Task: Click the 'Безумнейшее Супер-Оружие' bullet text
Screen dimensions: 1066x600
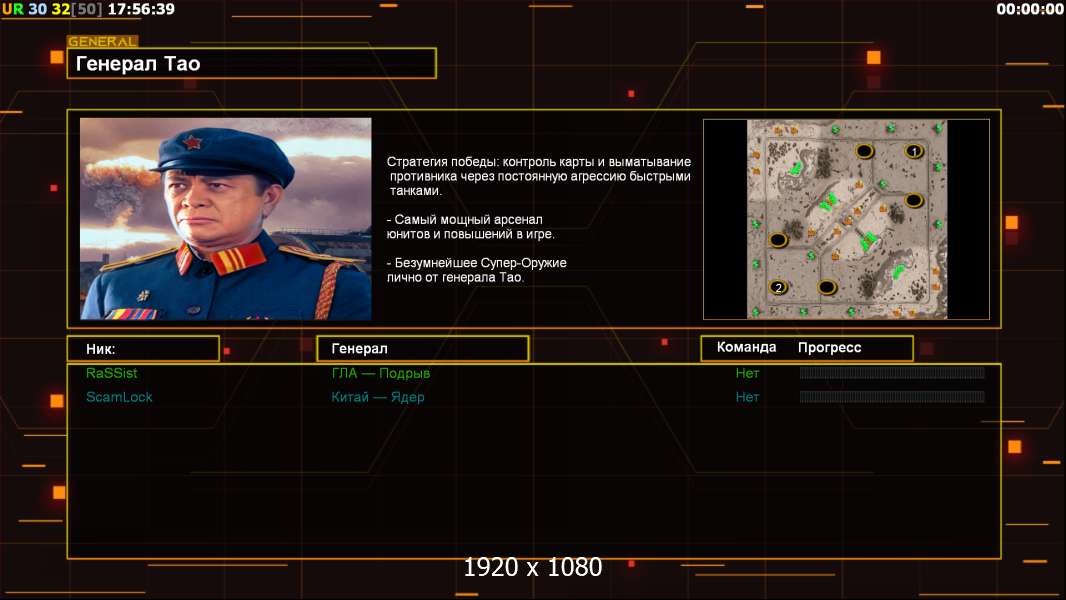Action: (x=477, y=270)
